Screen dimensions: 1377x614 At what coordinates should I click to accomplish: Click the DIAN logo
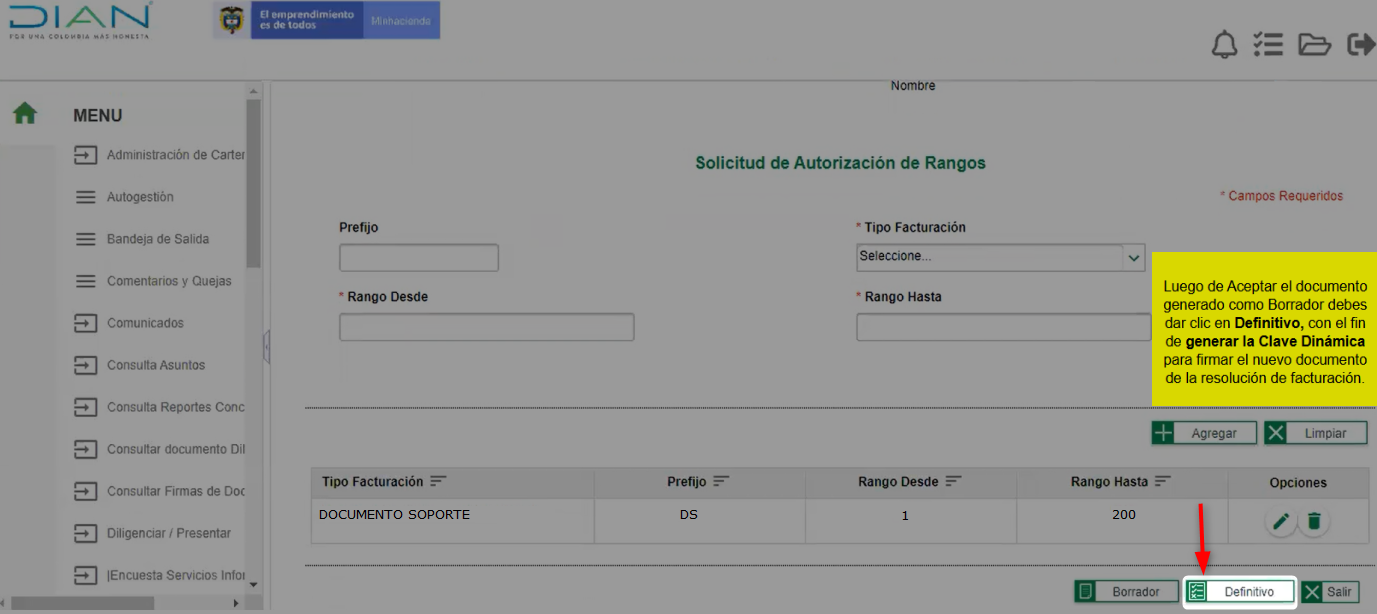point(80,20)
